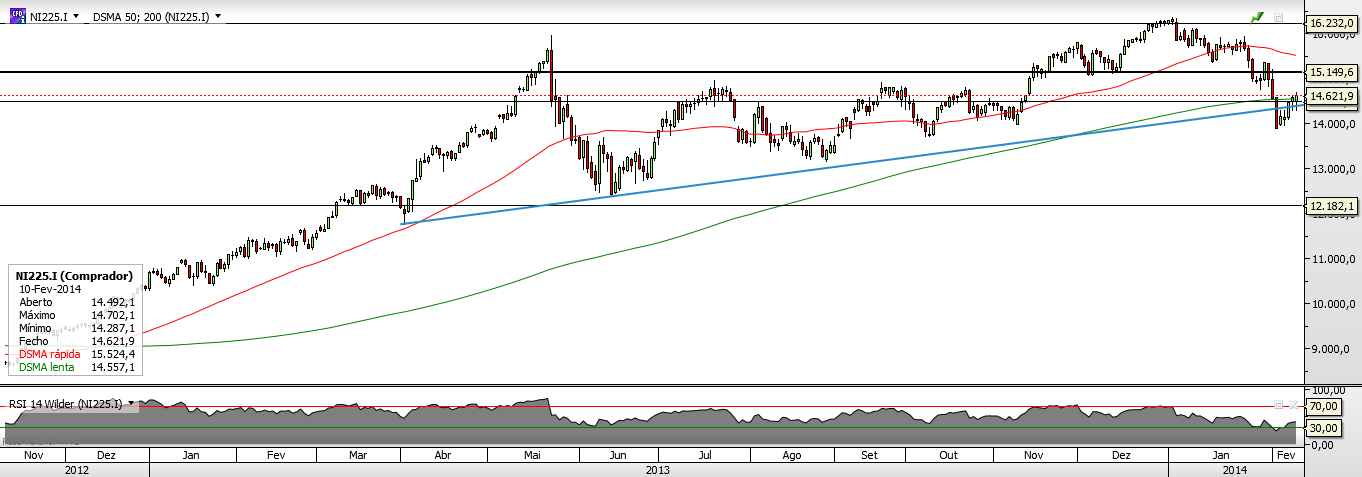Click the 11.000,0 price axis value
This screenshot has width=1362, height=477.
pyautogui.click(x=1331, y=259)
